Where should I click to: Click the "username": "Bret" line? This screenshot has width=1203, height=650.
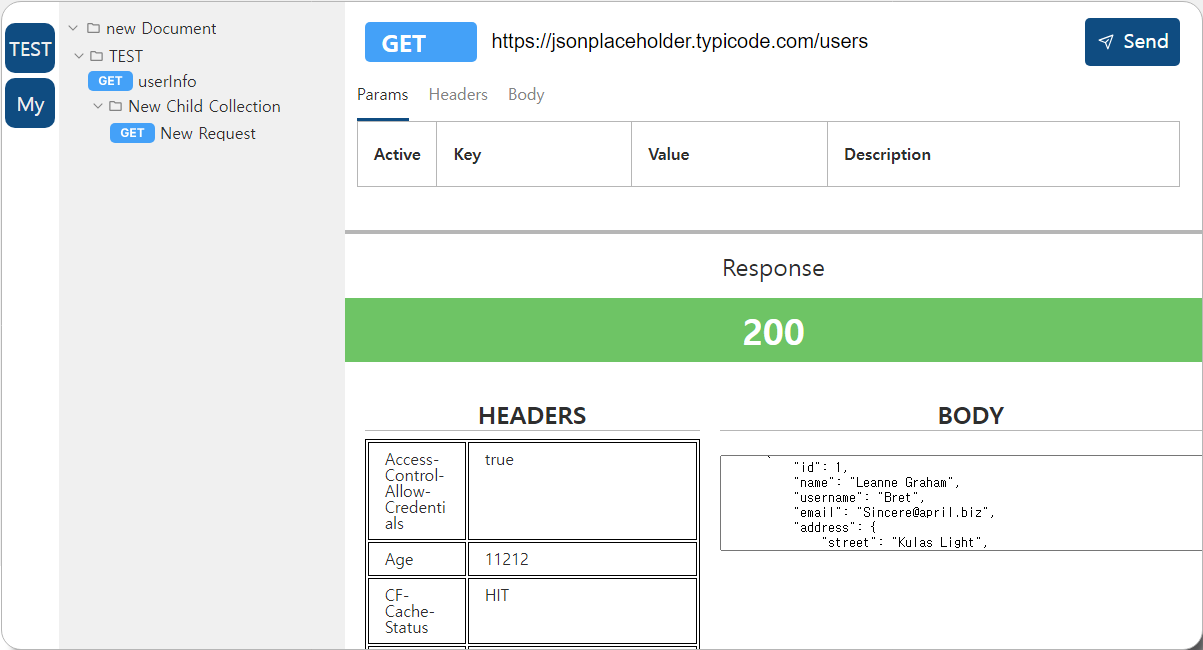pyautogui.click(x=859, y=497)
